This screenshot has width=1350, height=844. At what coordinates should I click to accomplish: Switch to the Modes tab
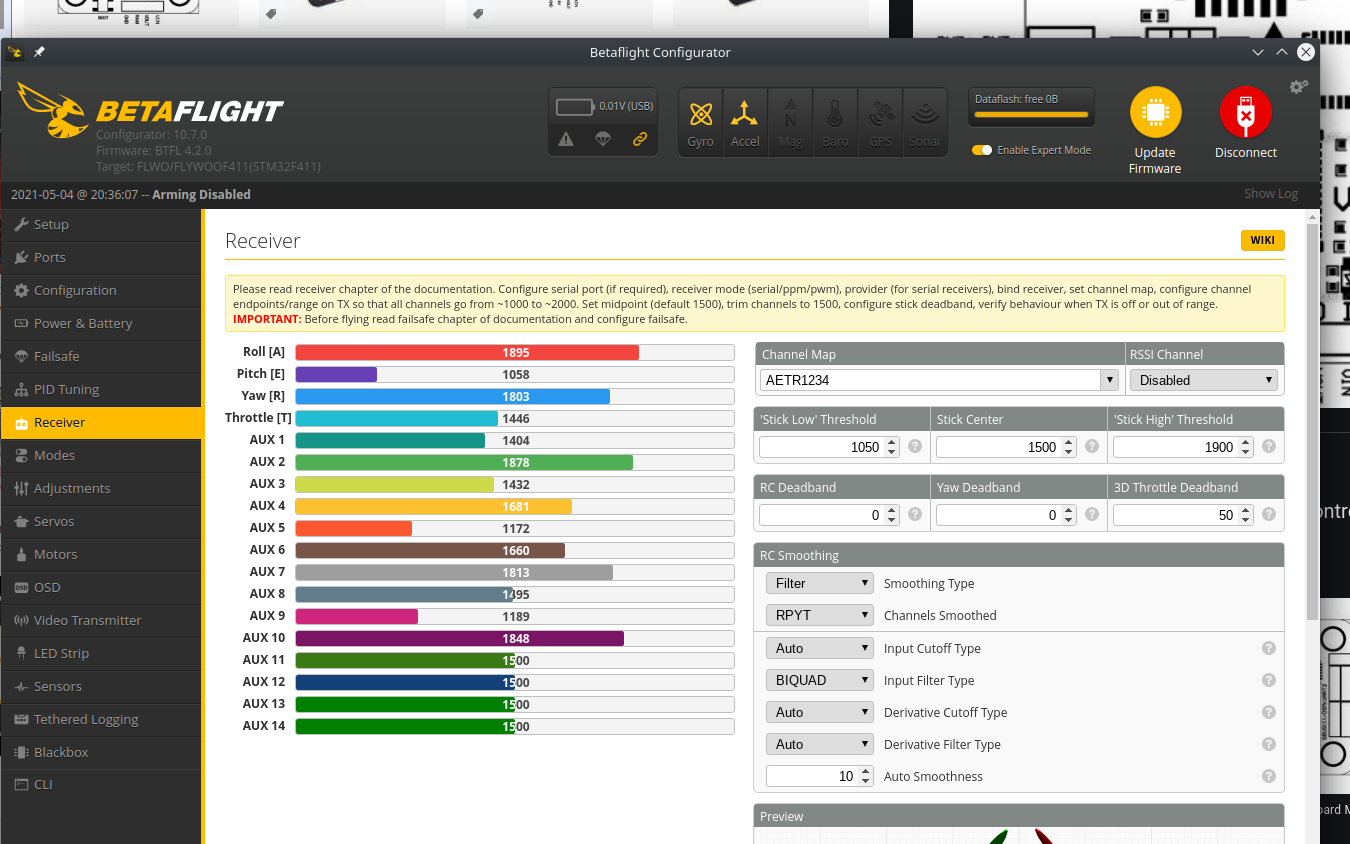[x=101, y=456]
